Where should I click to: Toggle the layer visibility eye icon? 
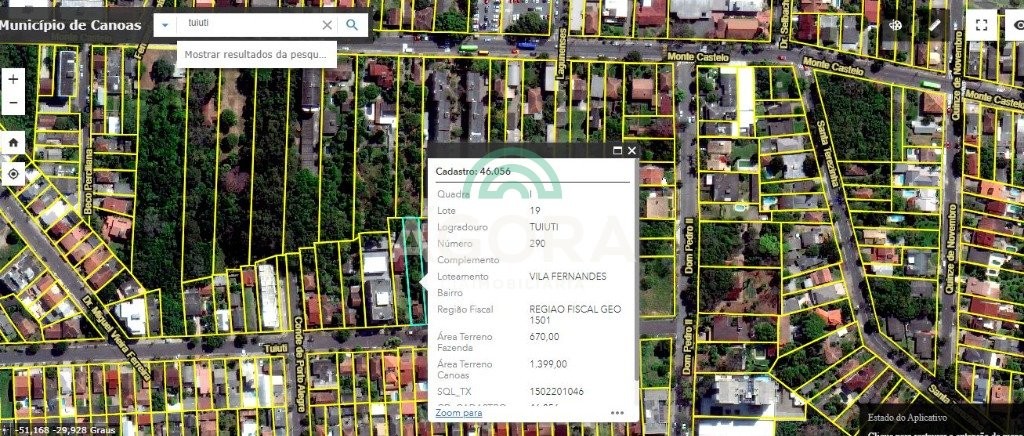pyautogui.click(x=1014, y=25)
